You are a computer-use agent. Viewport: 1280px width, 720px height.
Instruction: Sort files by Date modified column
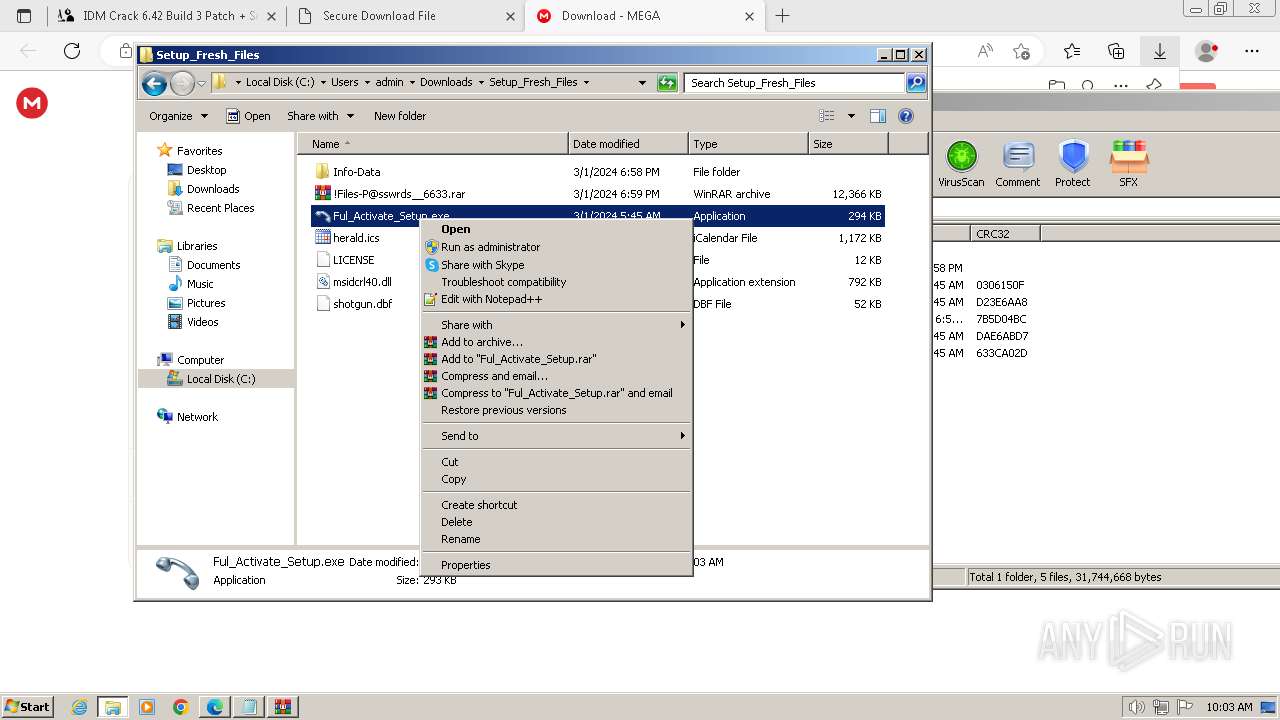coord(628,144)
